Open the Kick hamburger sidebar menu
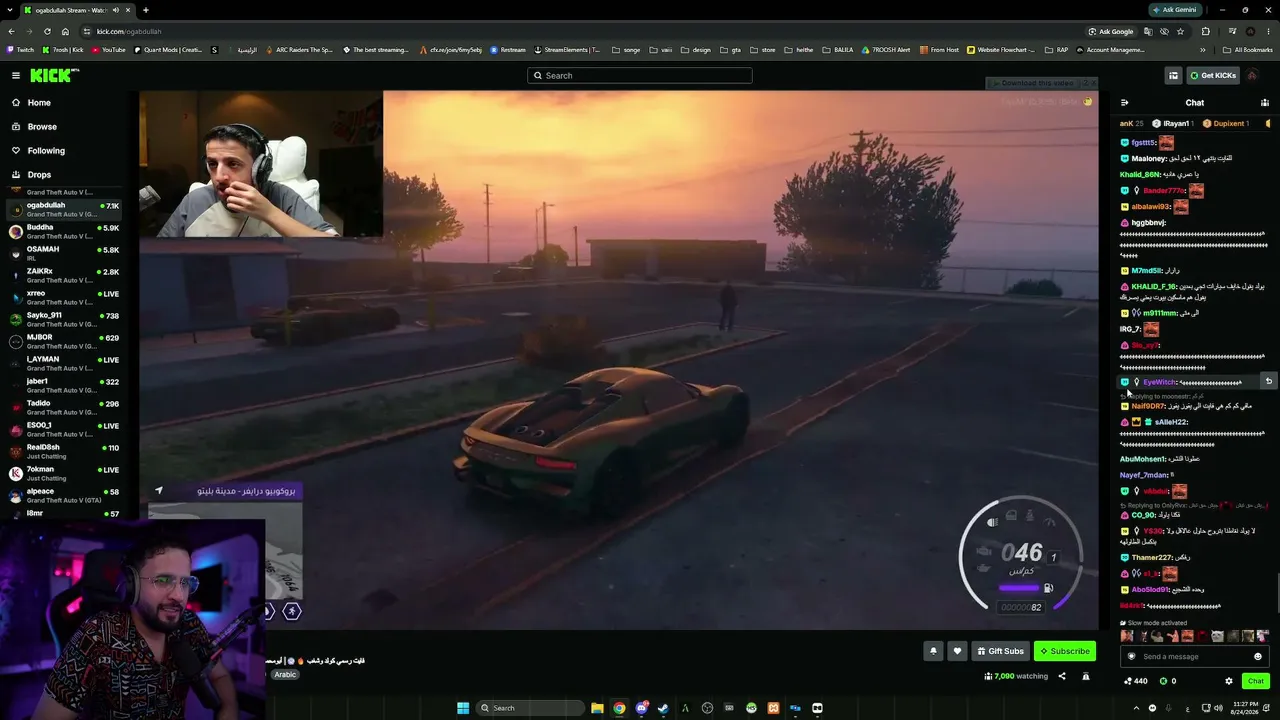This screenshot has width=1280, height=720. coord(16,75)
